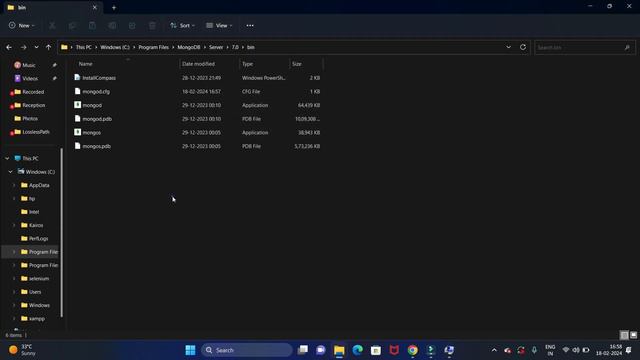Switch to the large thumbnails view layout

point(633,335)
